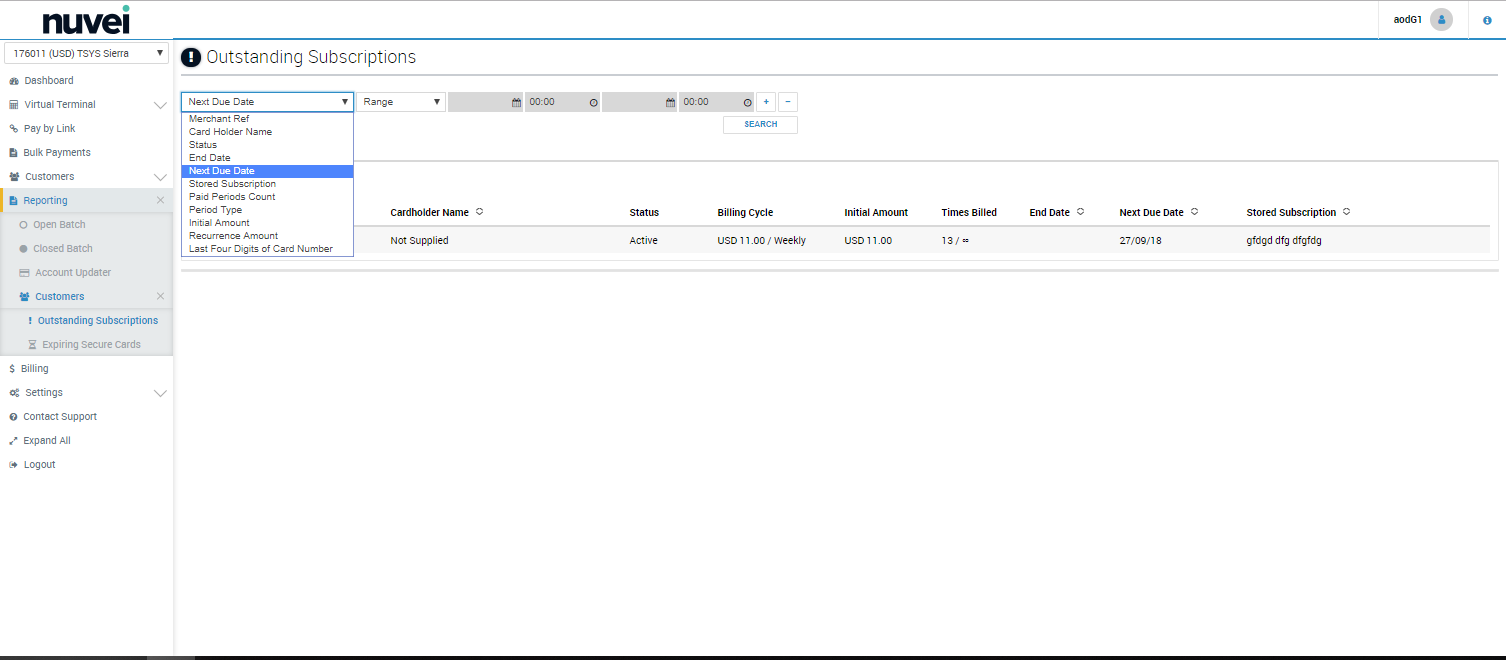Open the Range filter type dropdown
The height and width of the screenshot is (660, 1506).
coord(401,102)
